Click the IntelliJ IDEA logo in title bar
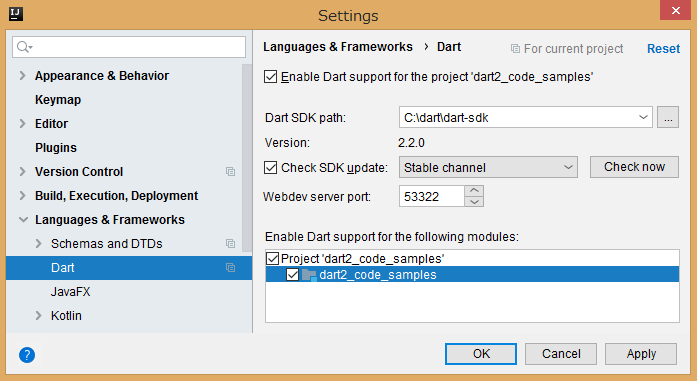The image size is (697, 381). pos(16,14)
